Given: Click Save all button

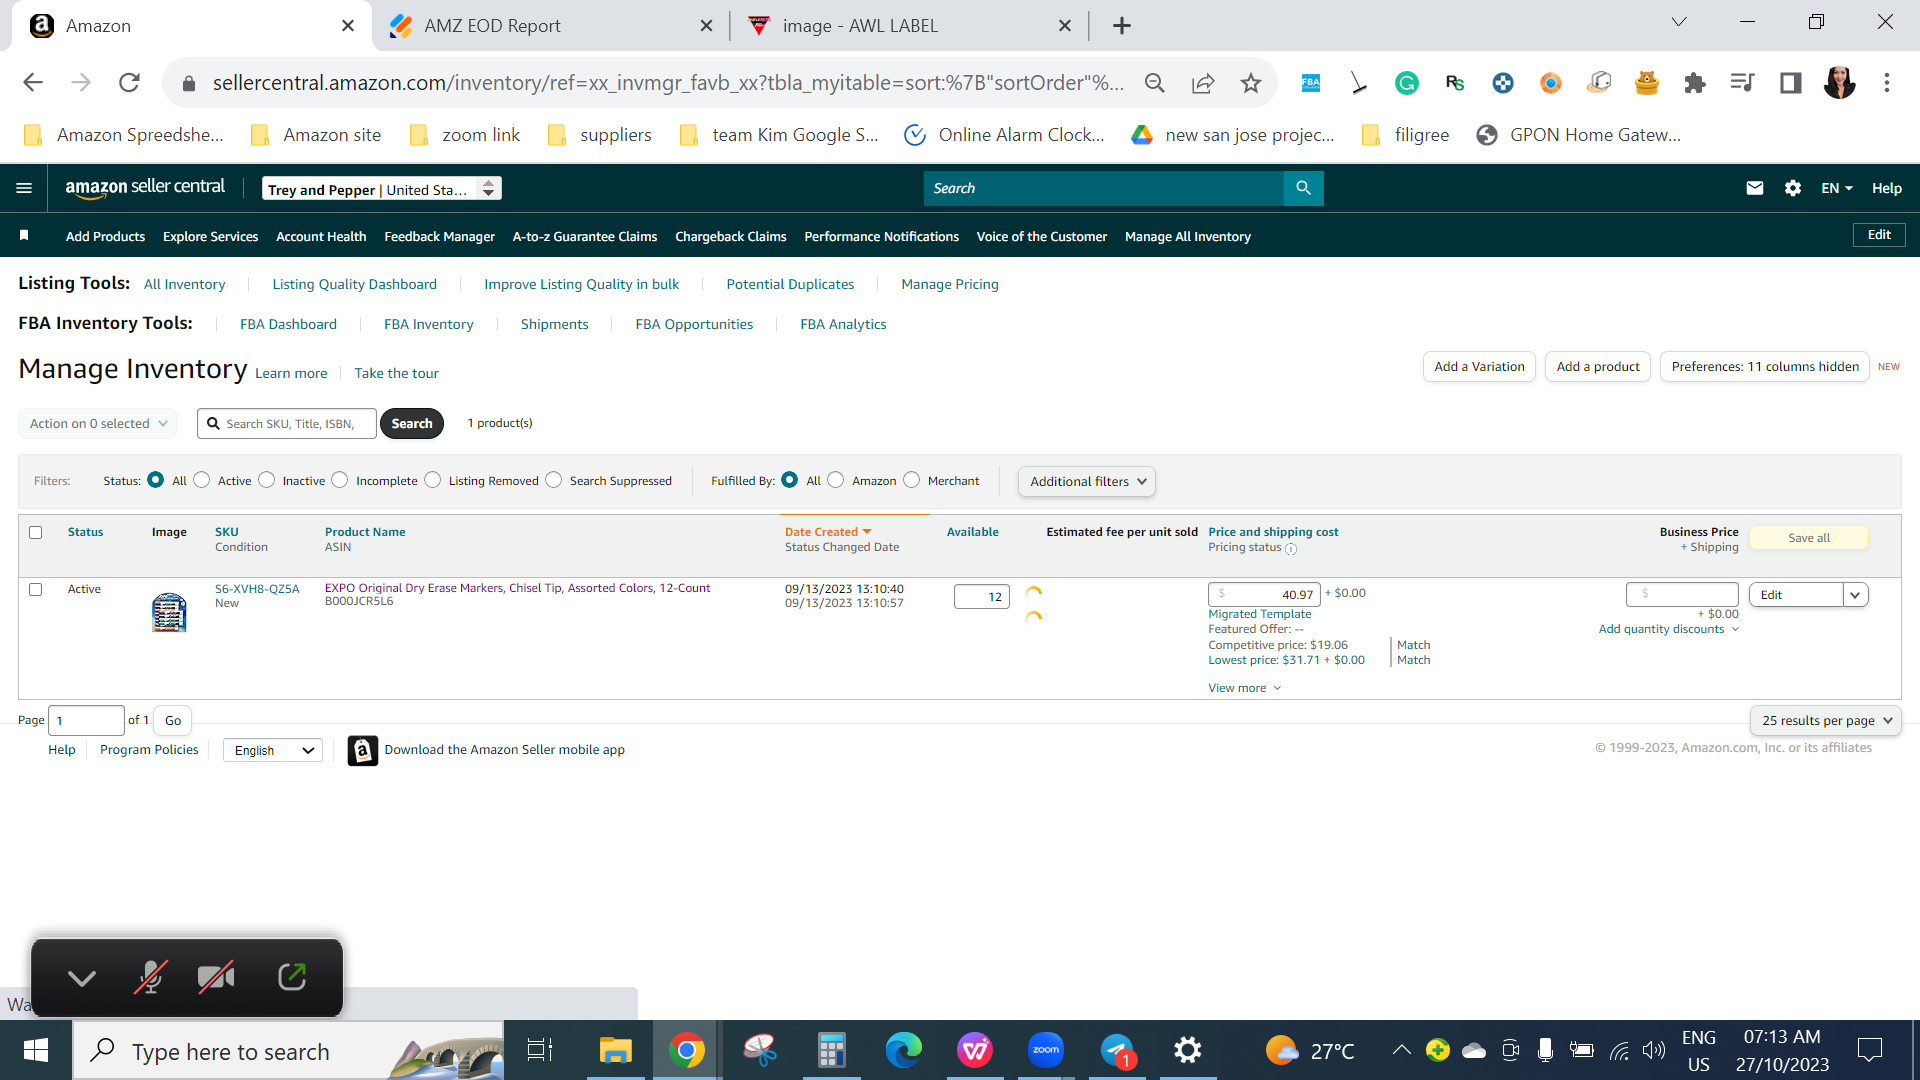Looking at the screenshot, I should pyautogui.click(x=1809, y=538).
